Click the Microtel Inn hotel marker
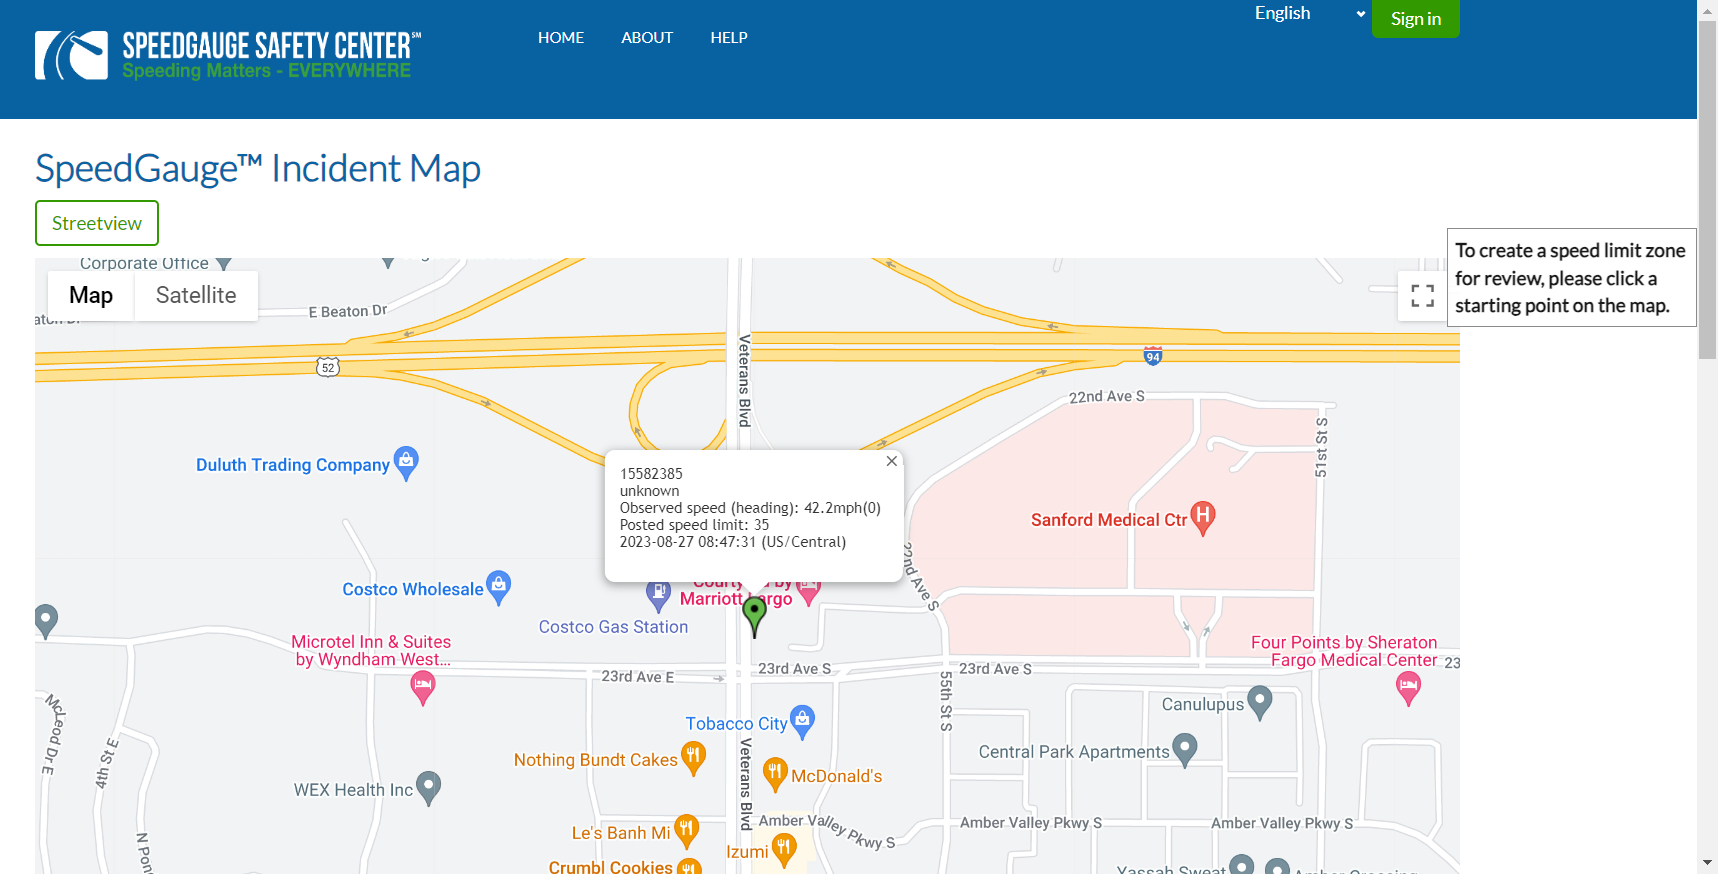The image size is (1718, 874). (x=423, y=686)
